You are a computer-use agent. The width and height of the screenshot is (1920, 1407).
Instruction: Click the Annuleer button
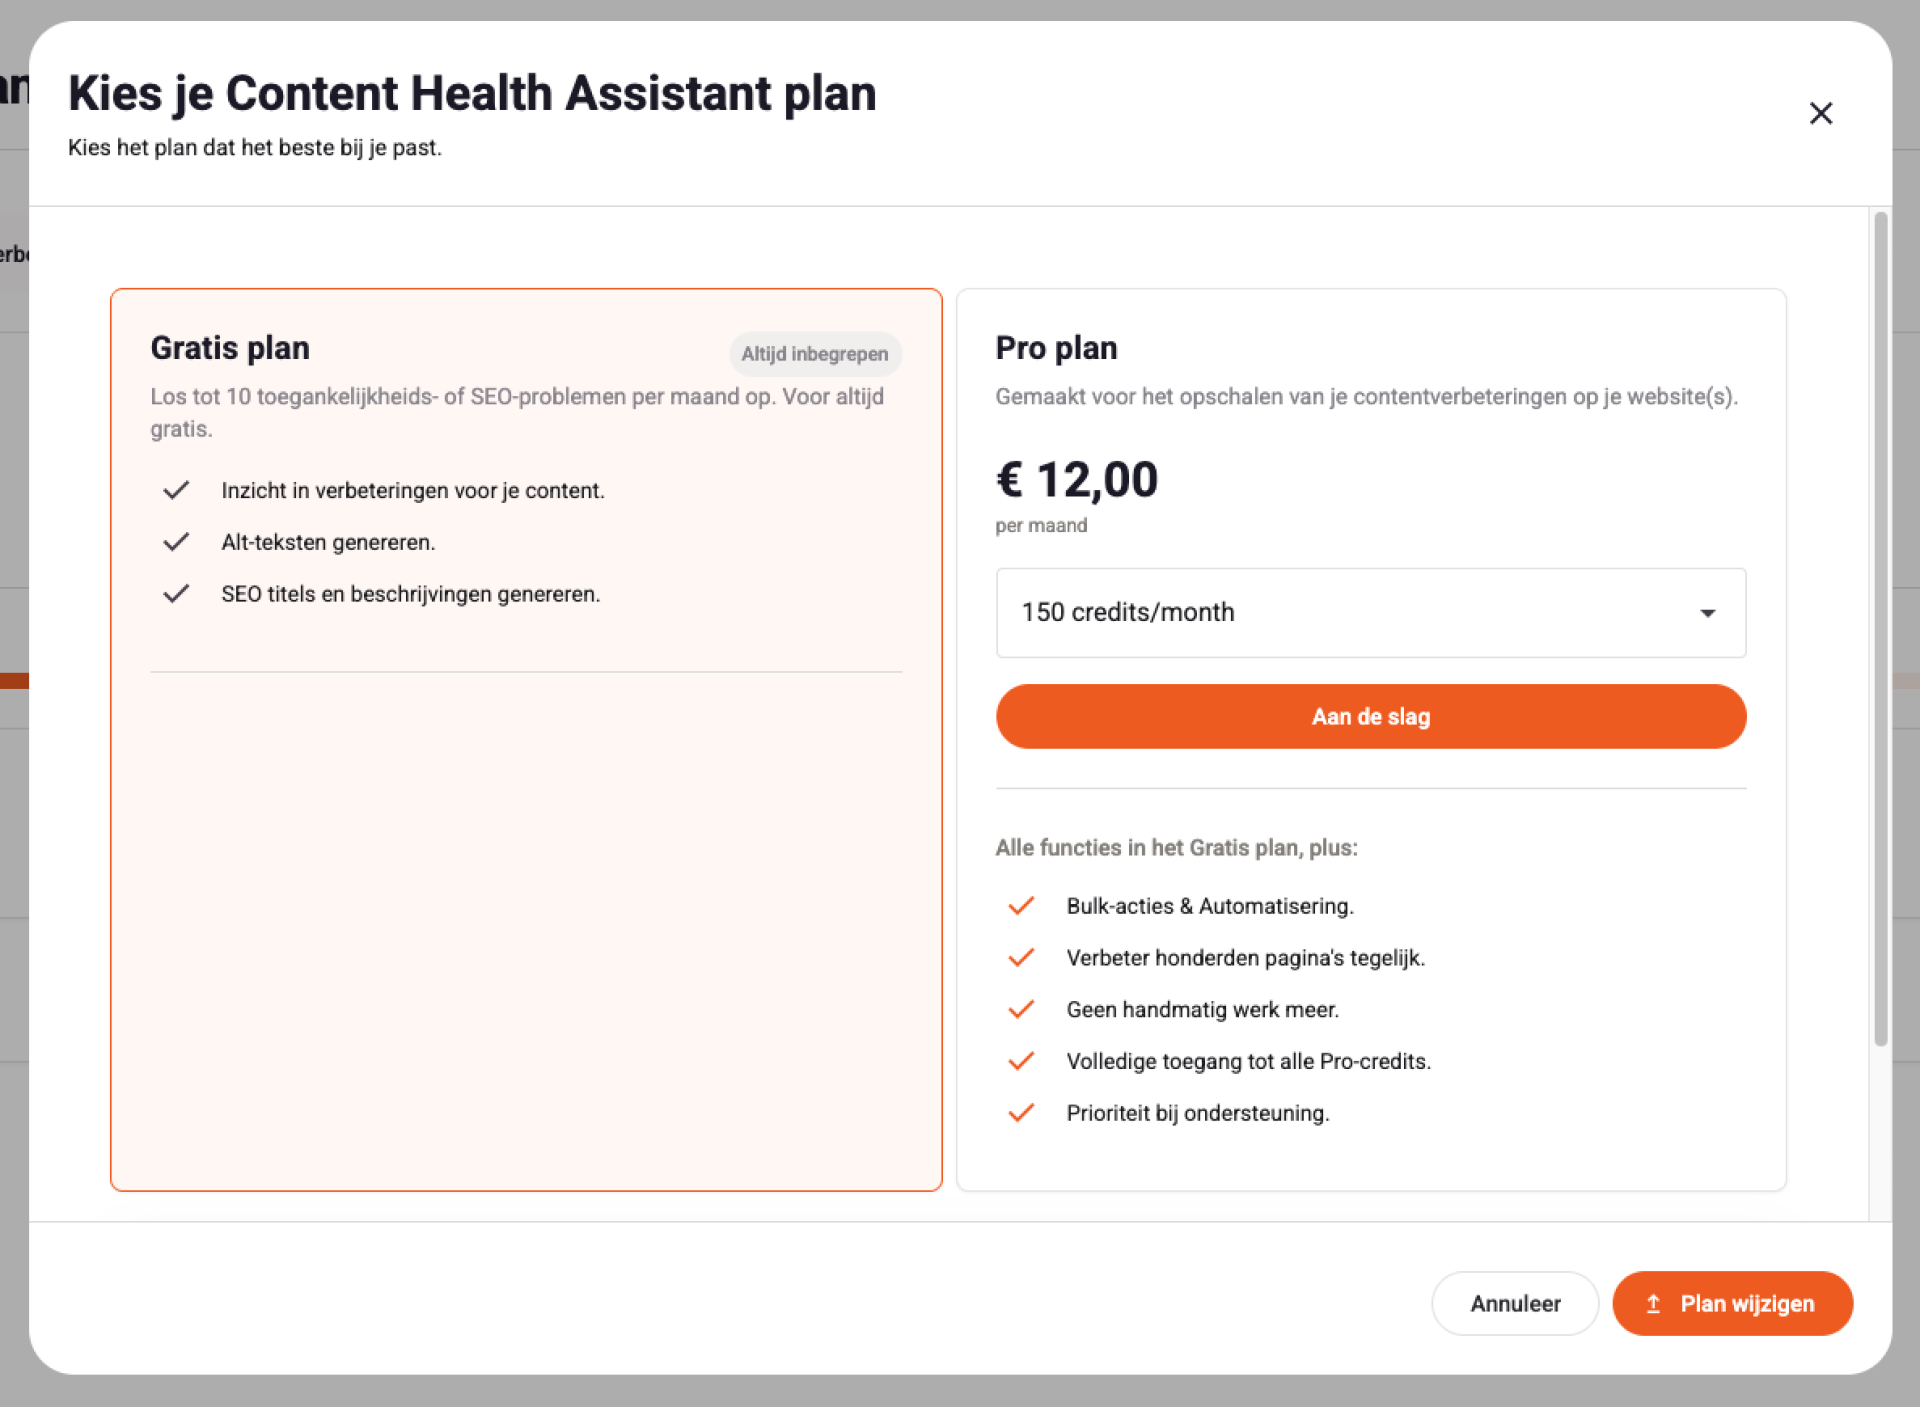pos(1514,1303)
